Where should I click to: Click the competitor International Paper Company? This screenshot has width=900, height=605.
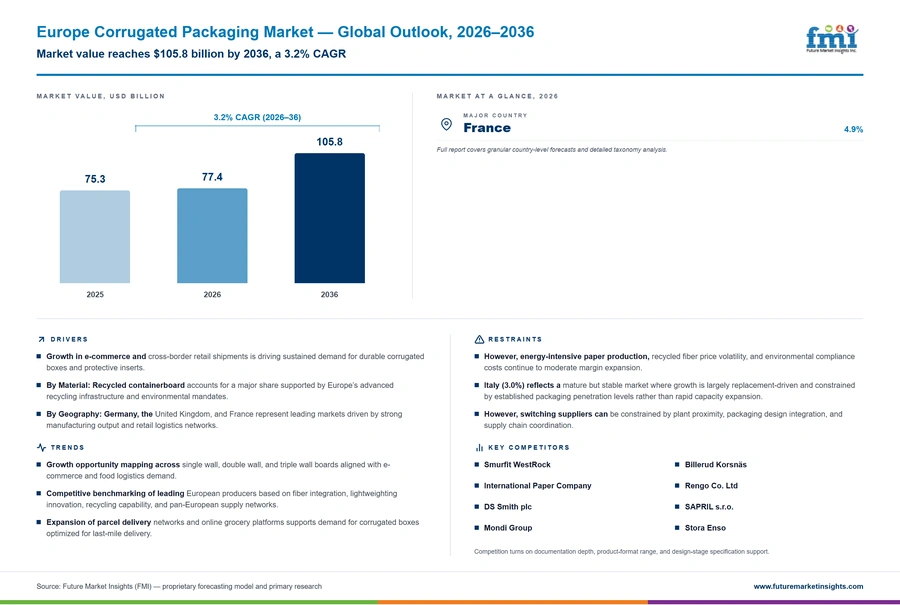537,486
